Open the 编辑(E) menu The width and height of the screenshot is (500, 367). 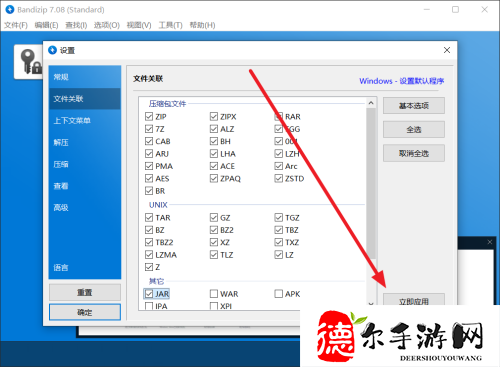(46, 25)
